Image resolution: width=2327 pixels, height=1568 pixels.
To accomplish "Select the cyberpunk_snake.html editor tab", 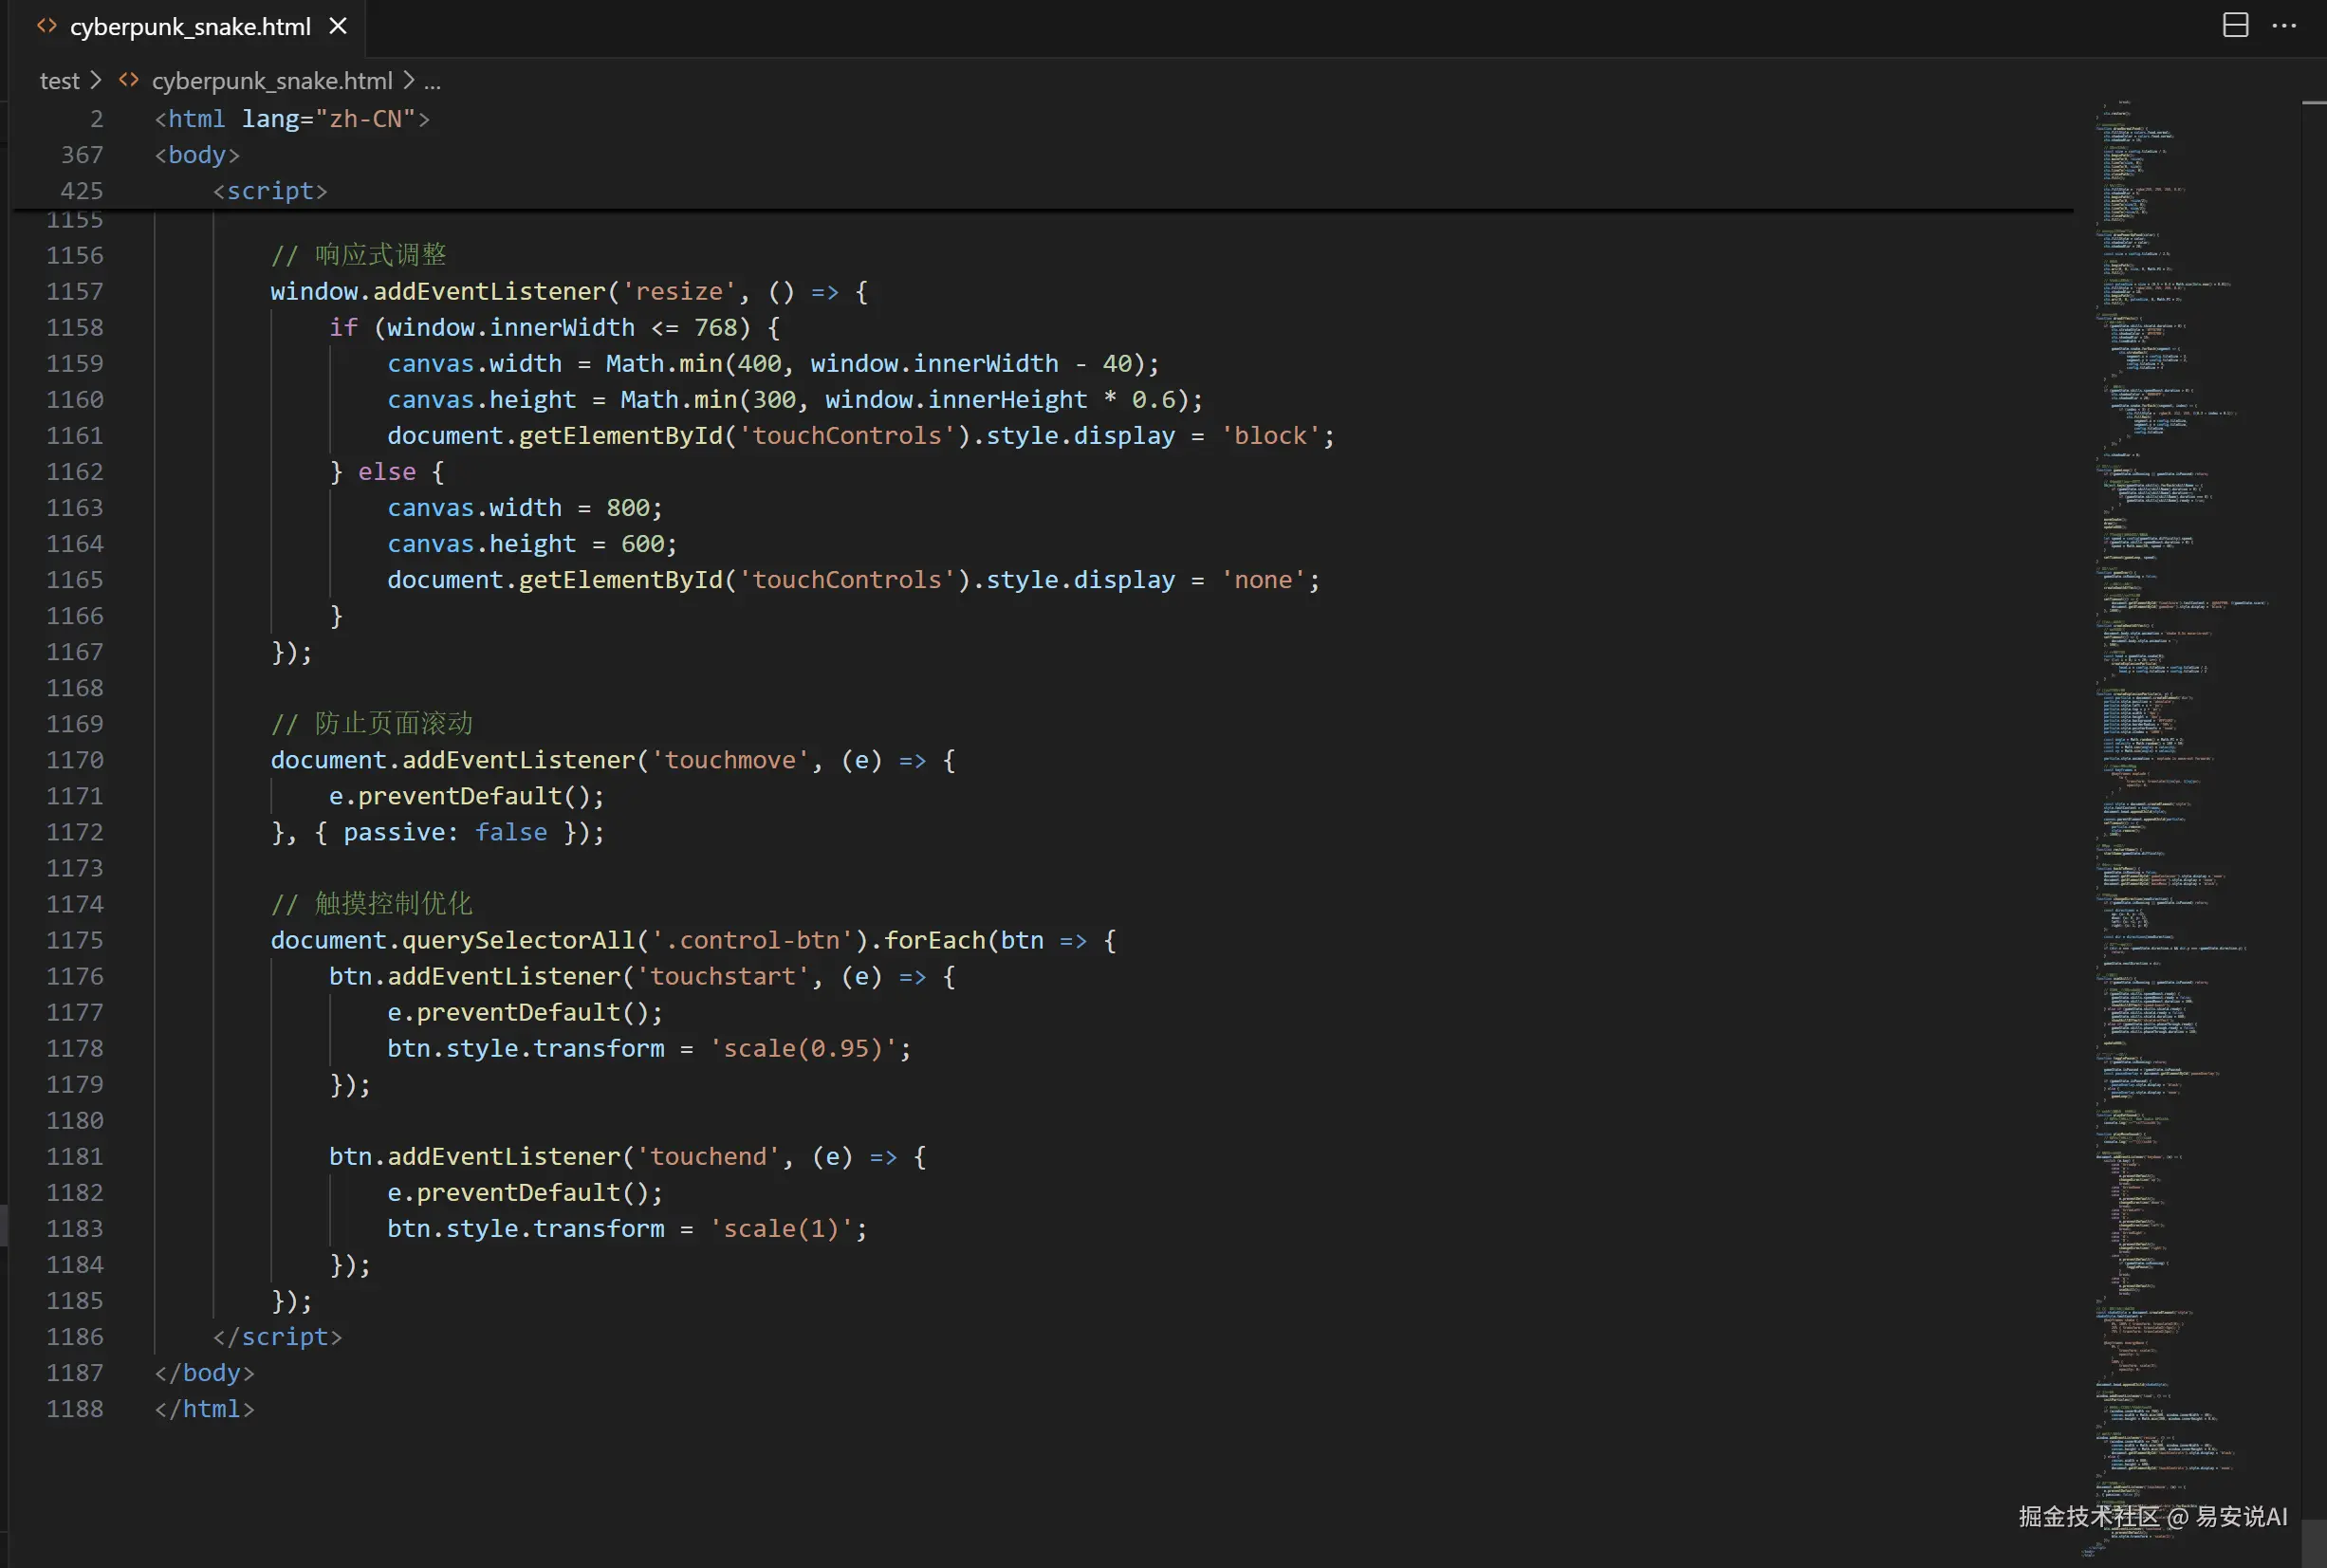I will [x=190, y=27].
